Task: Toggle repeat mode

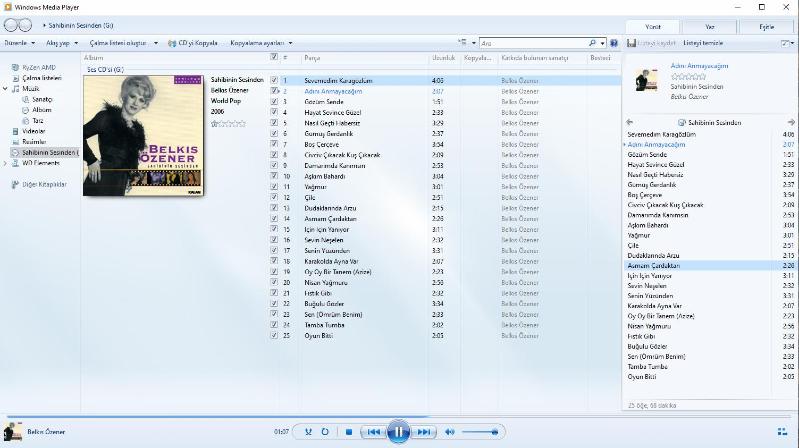Action: tap(325, 432)
